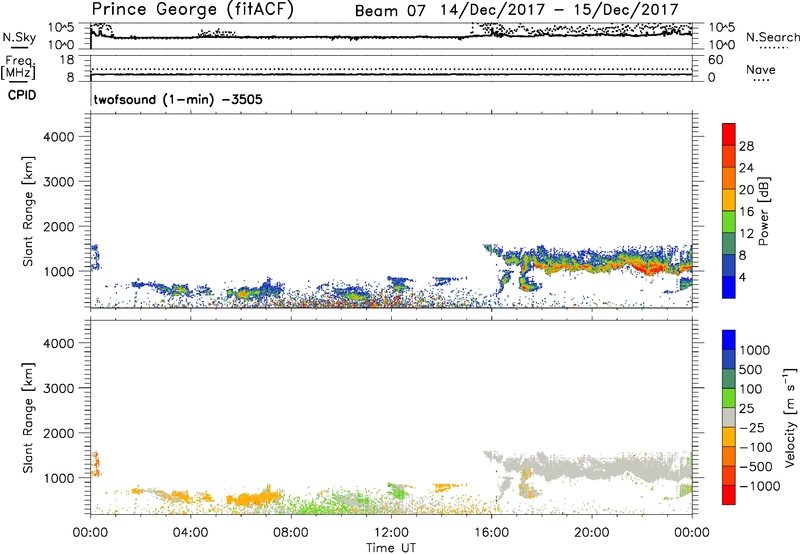Click the orange velocity patch near 07:00
This screenshot has width=800, height=554.
click(255, 498)
